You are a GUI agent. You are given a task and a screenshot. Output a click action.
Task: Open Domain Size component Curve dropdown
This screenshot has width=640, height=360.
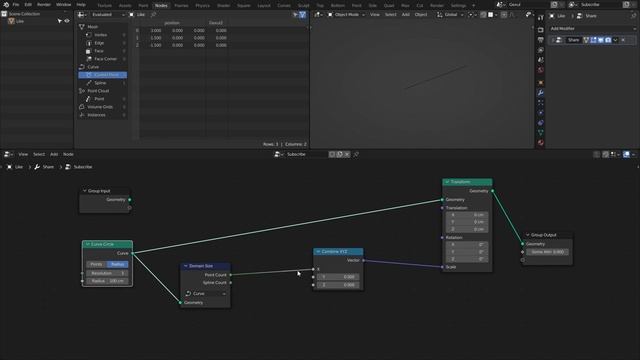tap(206, 293)
